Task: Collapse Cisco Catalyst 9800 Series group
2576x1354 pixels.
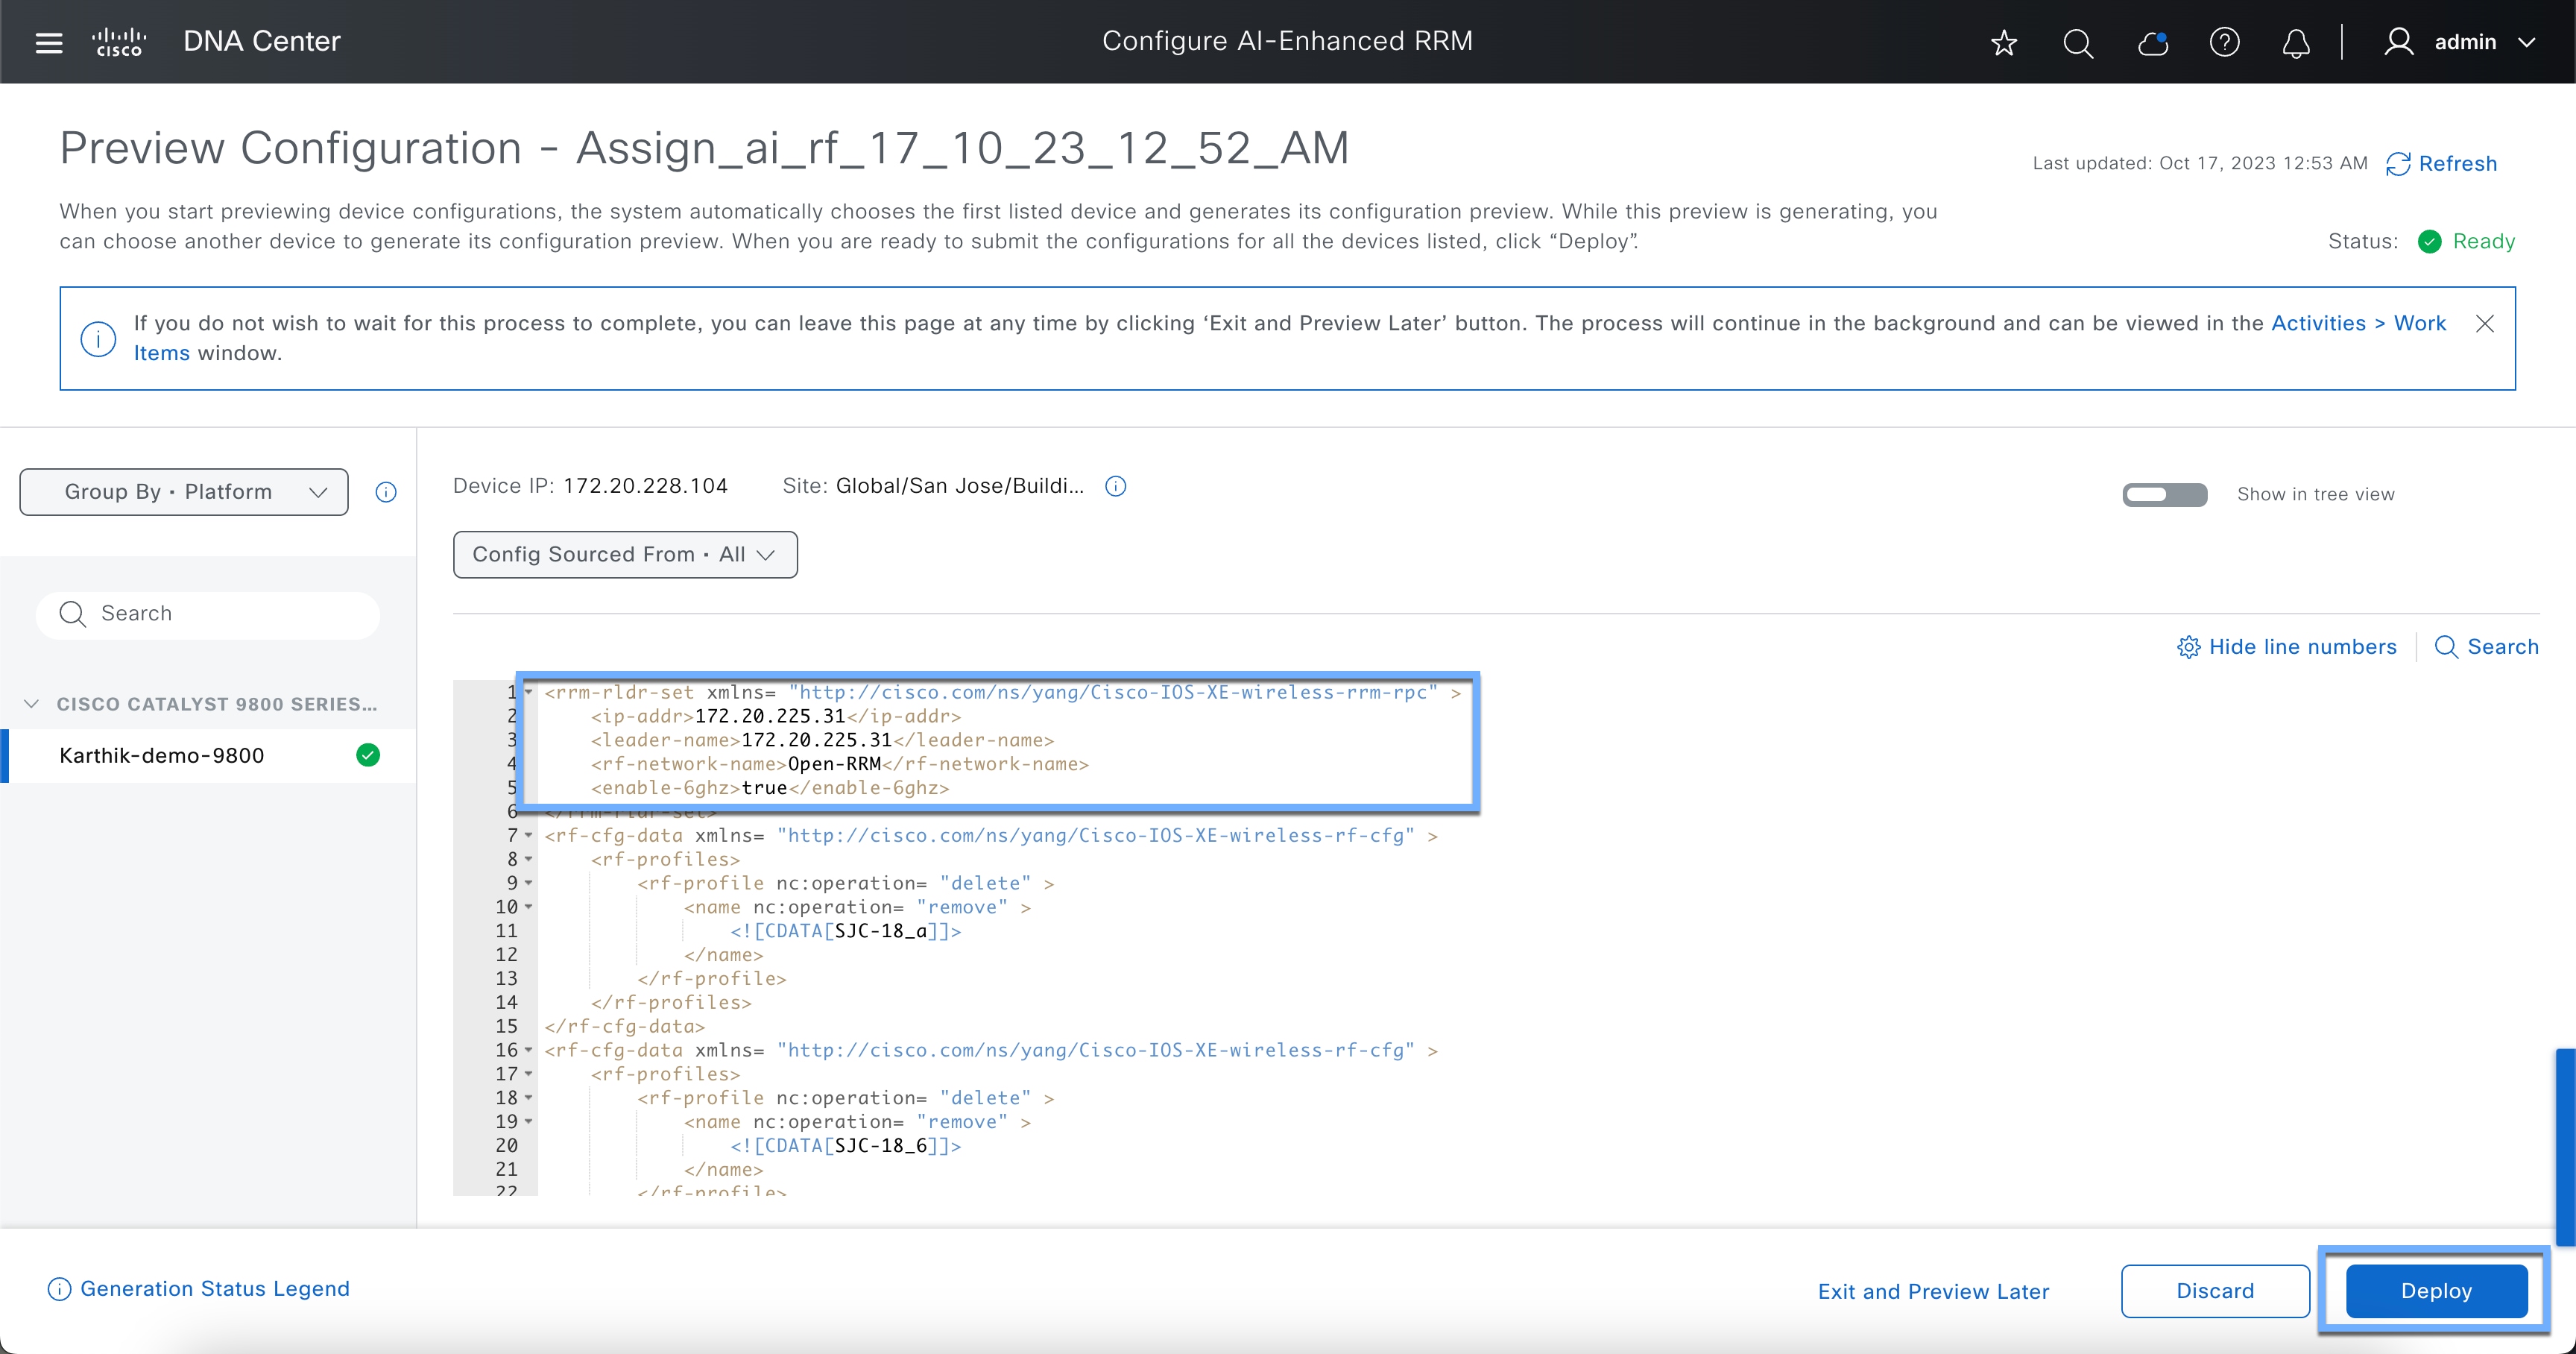Action: click(32, 704)
